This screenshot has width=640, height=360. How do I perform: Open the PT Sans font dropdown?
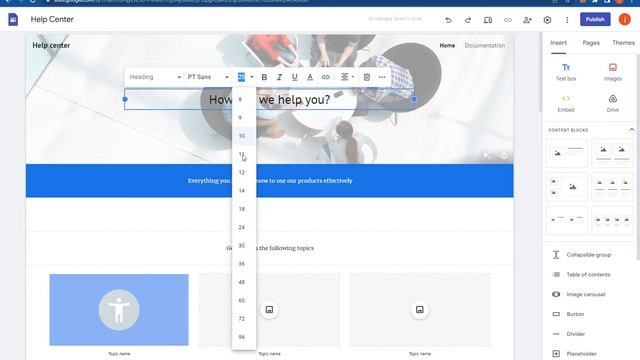208,77
